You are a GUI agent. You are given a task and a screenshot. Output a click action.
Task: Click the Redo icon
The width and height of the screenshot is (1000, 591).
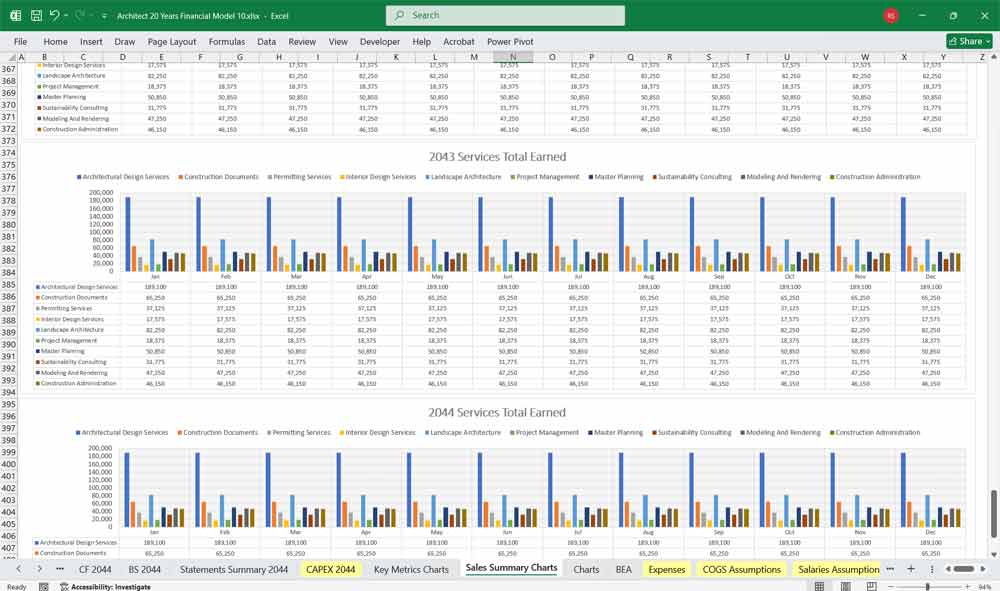[78, 15]
